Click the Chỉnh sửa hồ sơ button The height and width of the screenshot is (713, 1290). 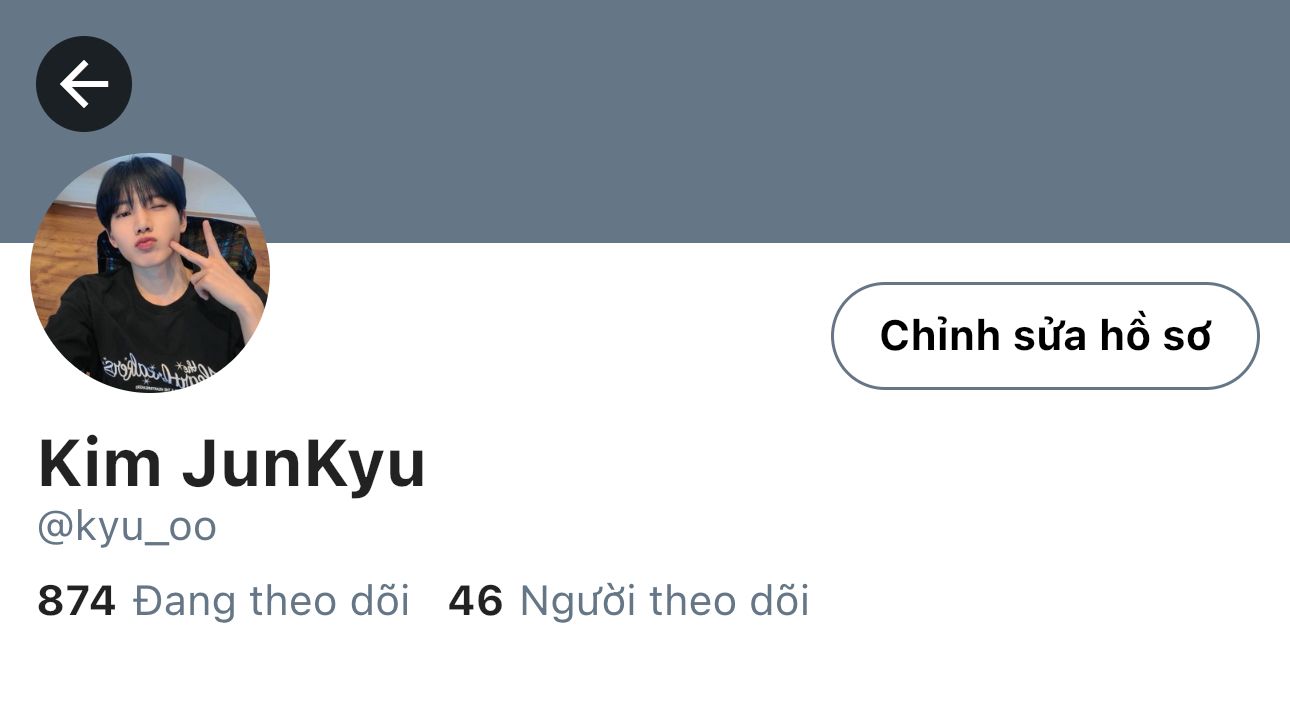[x=1045, y=336]
